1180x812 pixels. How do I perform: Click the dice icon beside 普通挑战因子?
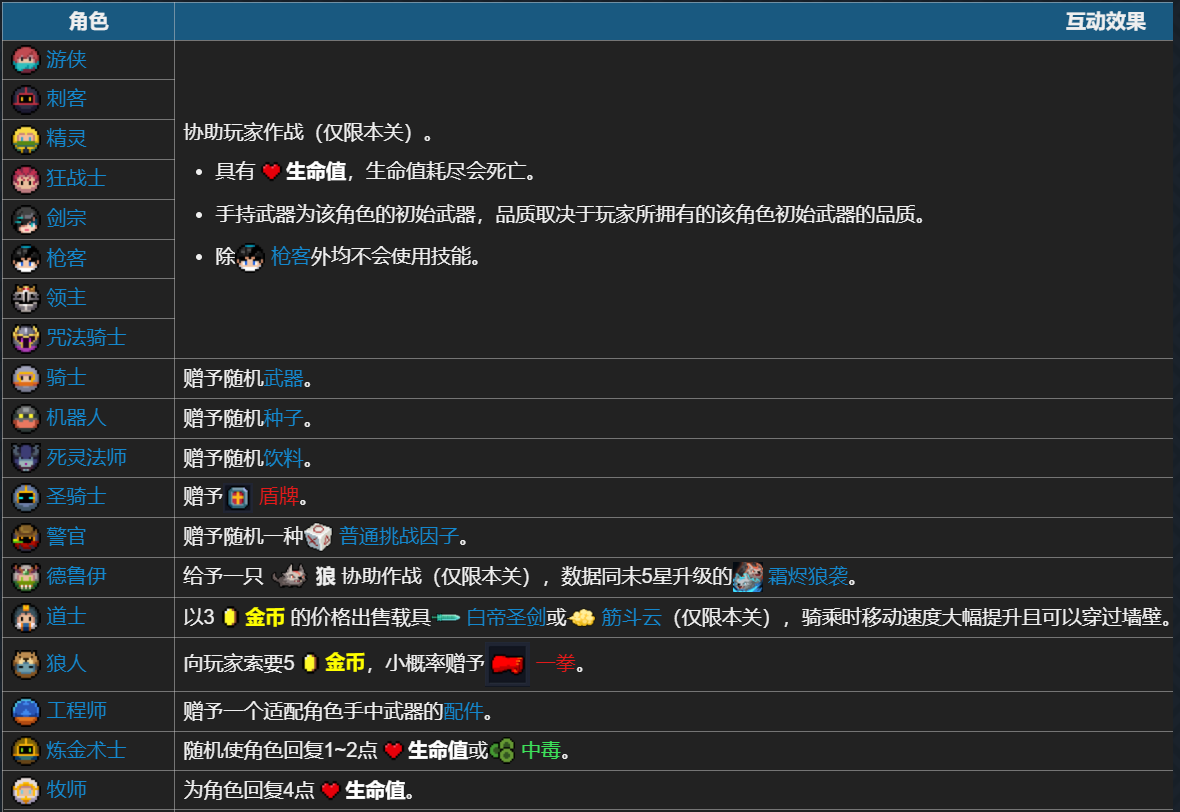[319, 537]
